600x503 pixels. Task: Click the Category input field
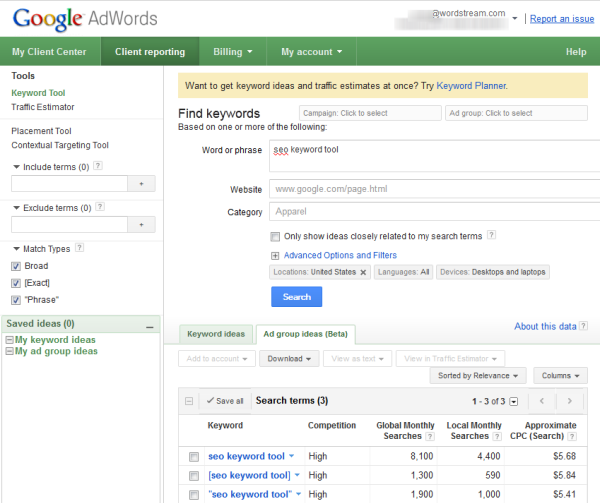tap(434, 212)
